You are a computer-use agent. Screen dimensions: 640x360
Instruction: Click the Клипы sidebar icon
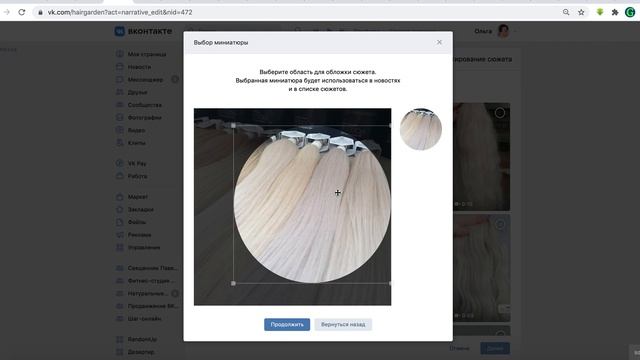click(120, 143)
